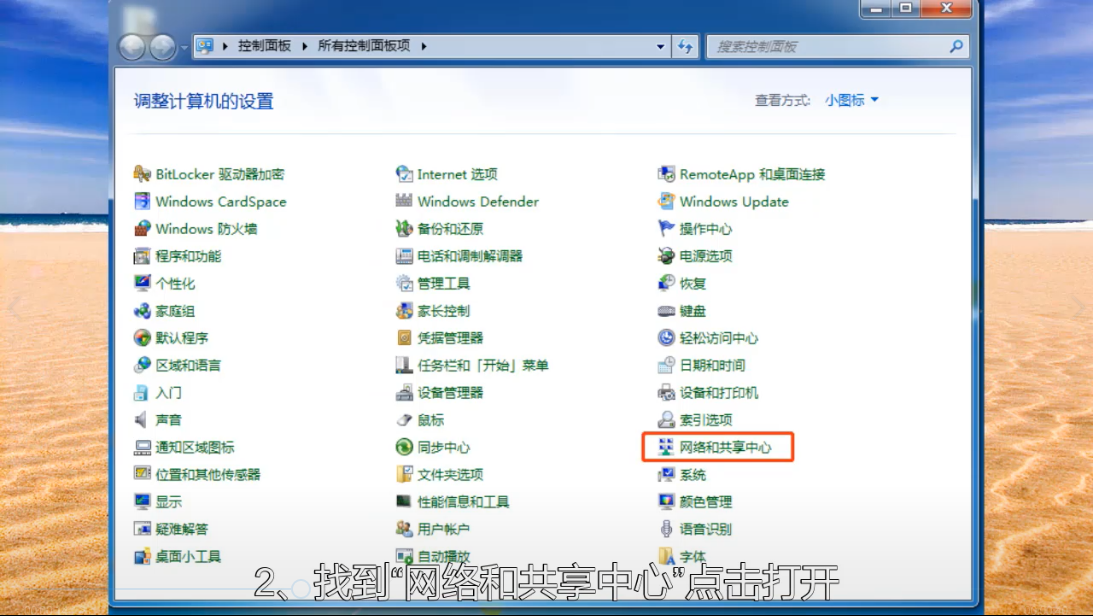Click the refresh button beside address bar

point(685,47)
